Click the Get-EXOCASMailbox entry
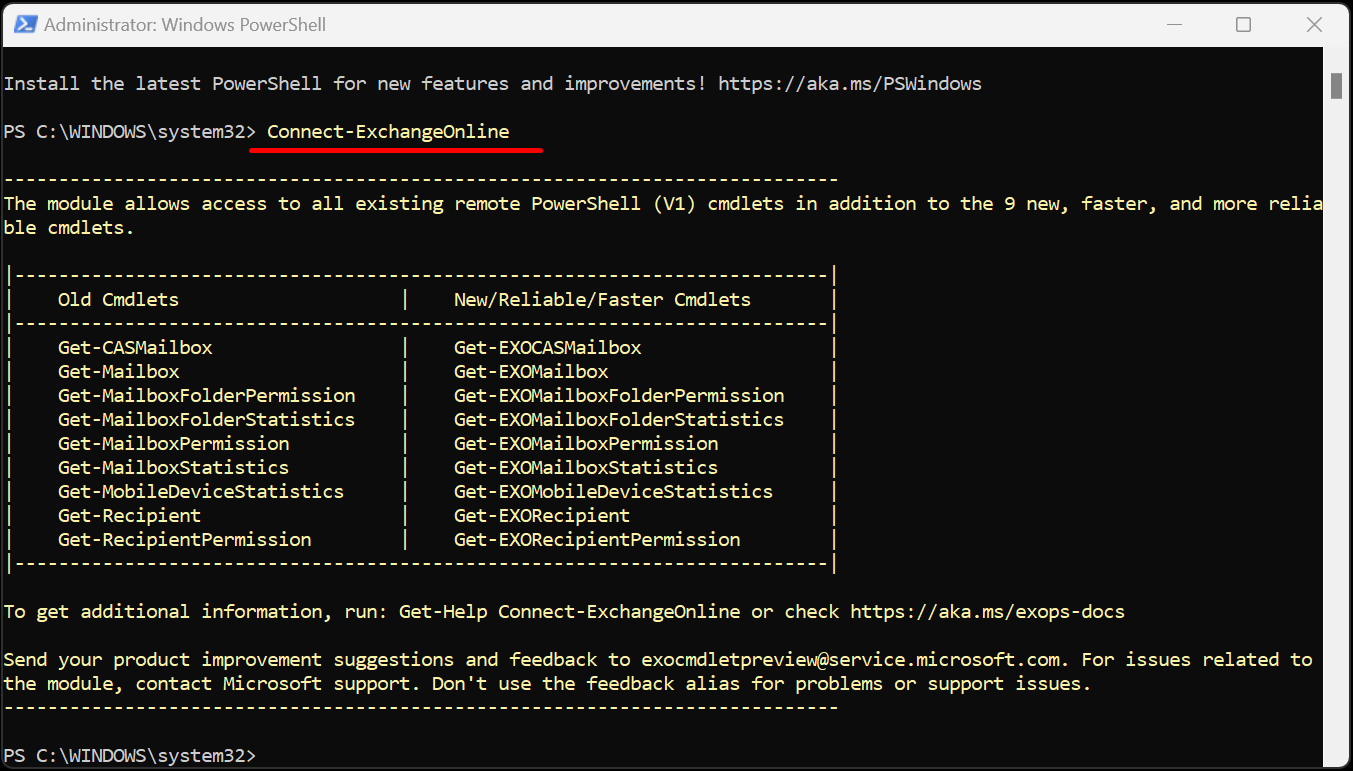Viewport: 1353px width, 771px height. [548, 348]
